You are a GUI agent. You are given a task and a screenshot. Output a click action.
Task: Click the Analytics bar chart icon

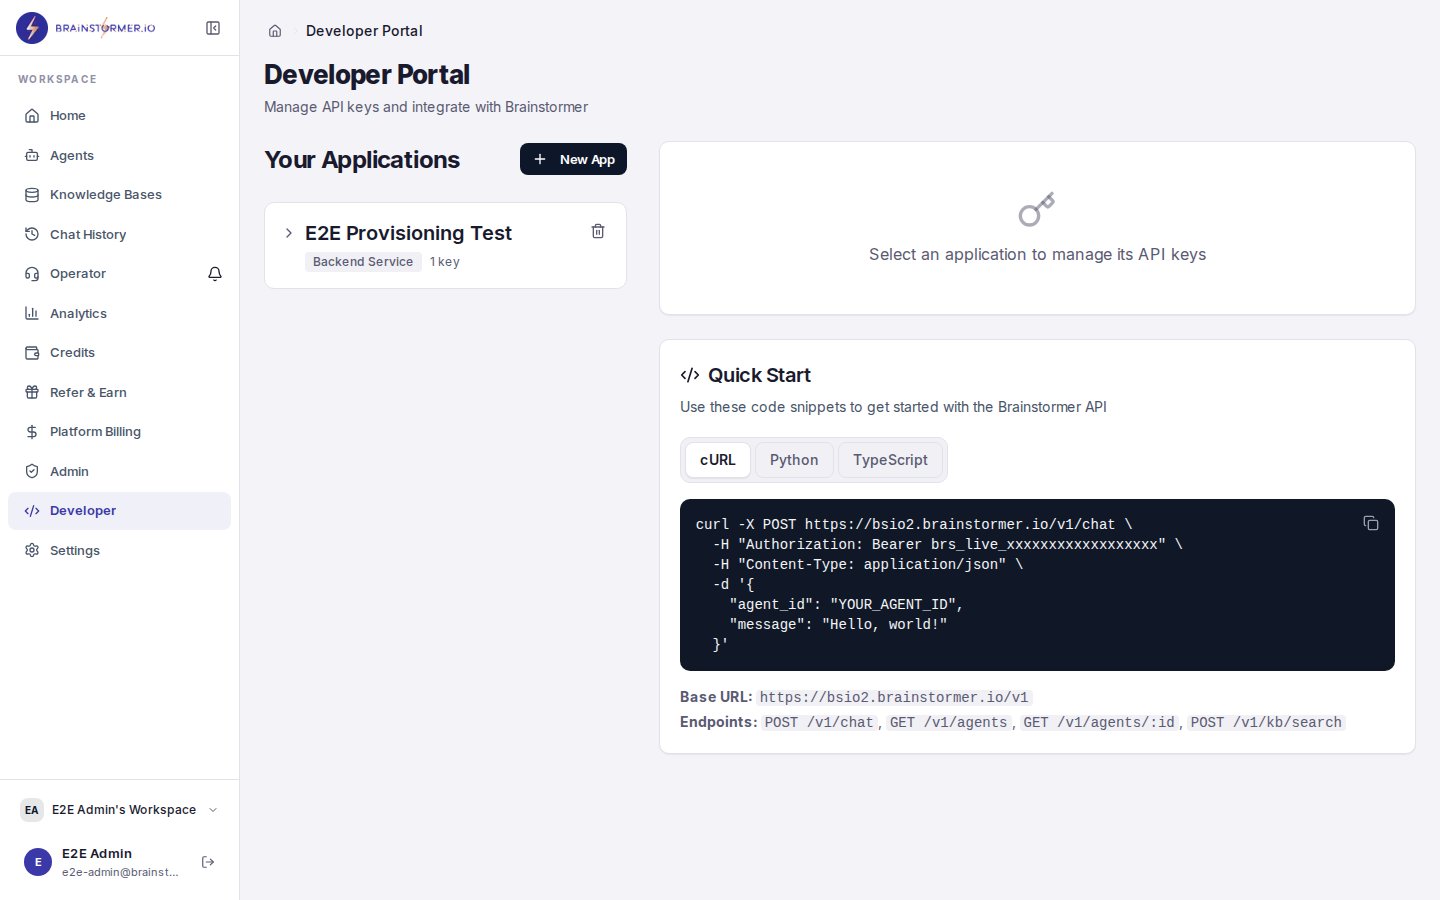tap(32, 313)
